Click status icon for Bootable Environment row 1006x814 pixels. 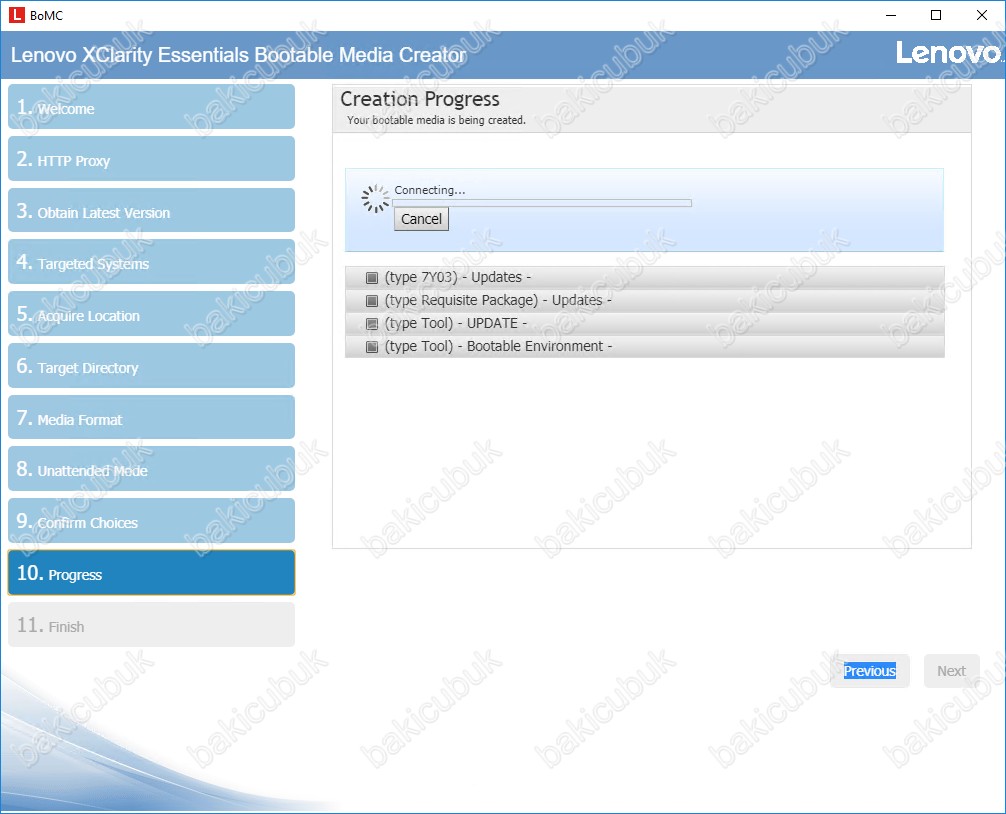(371, 347)
